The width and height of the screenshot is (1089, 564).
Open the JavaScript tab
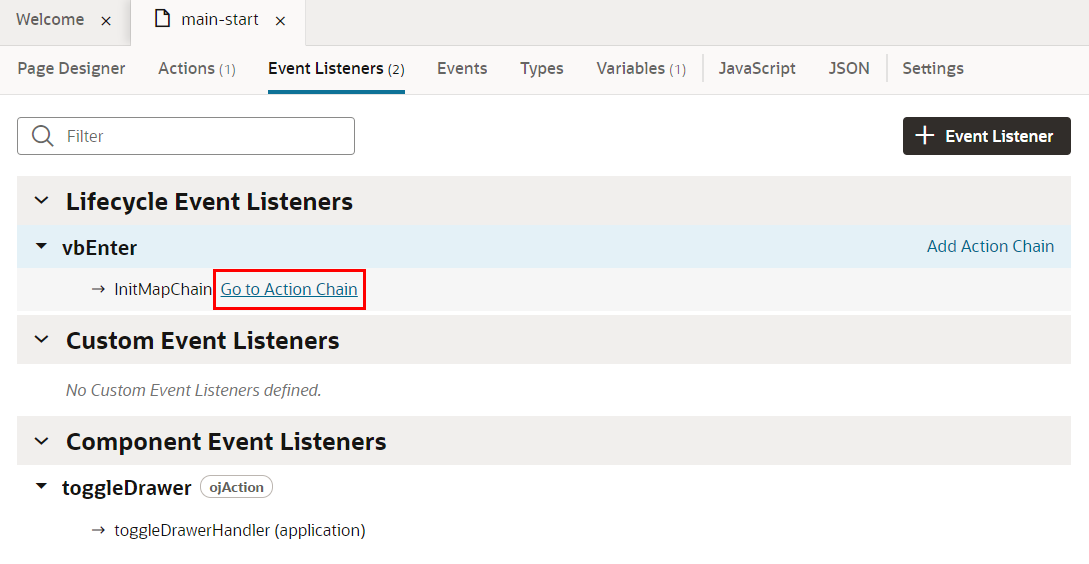coord(757,68)
